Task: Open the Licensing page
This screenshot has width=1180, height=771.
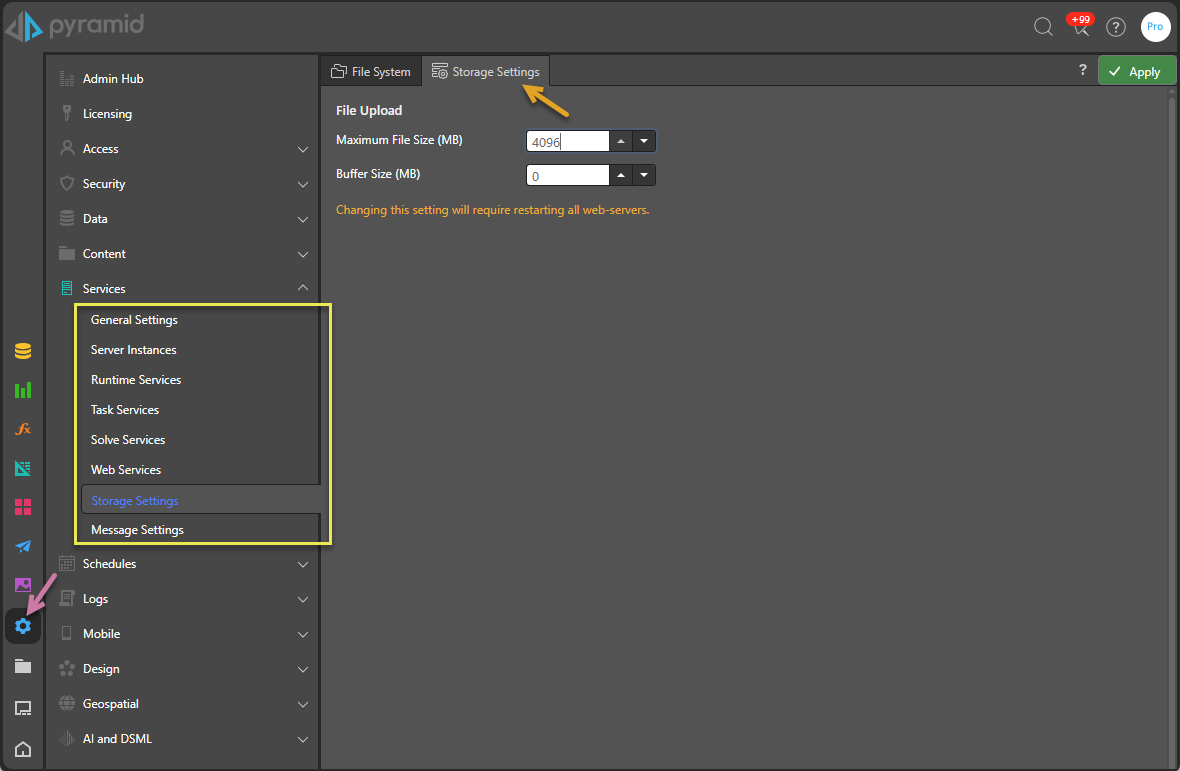Action: pos(107,114)
